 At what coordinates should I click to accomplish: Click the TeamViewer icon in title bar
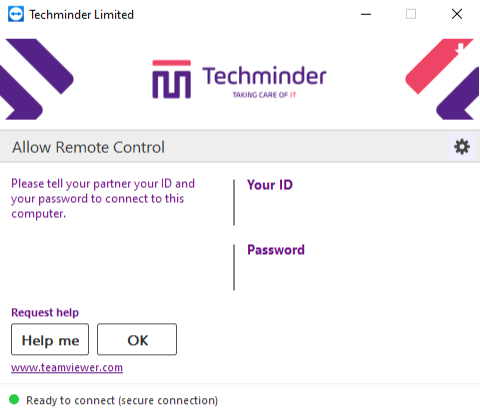(x=16, y=14)
